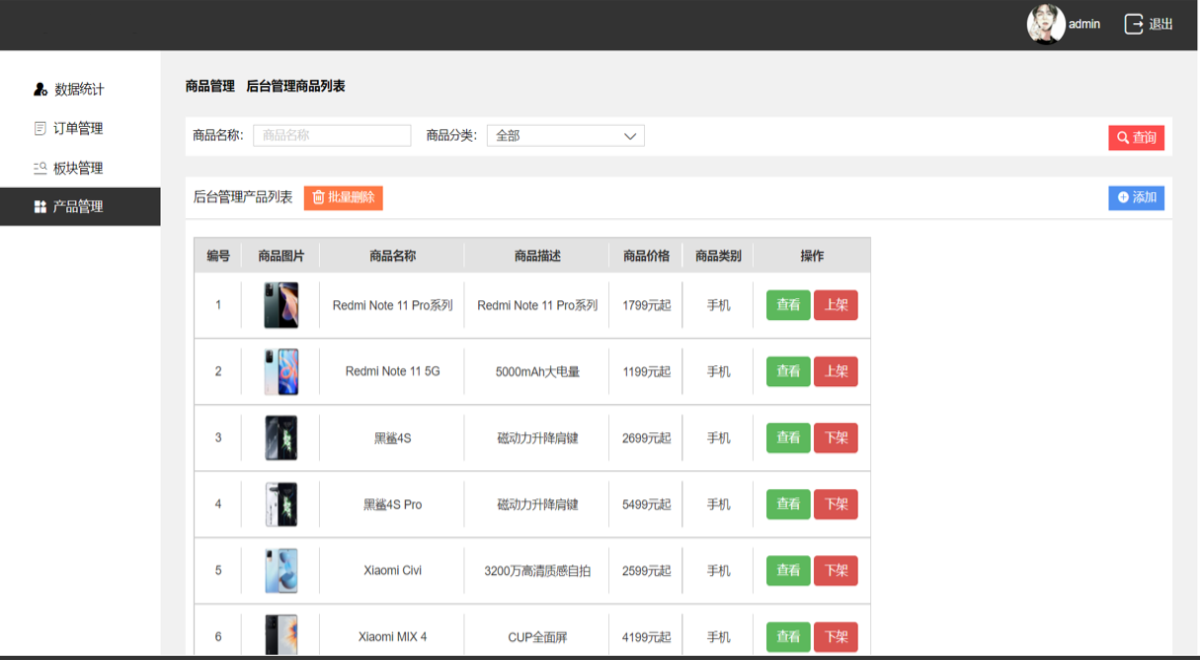Click the 5499元起 price cell

(x=646, y=504)
